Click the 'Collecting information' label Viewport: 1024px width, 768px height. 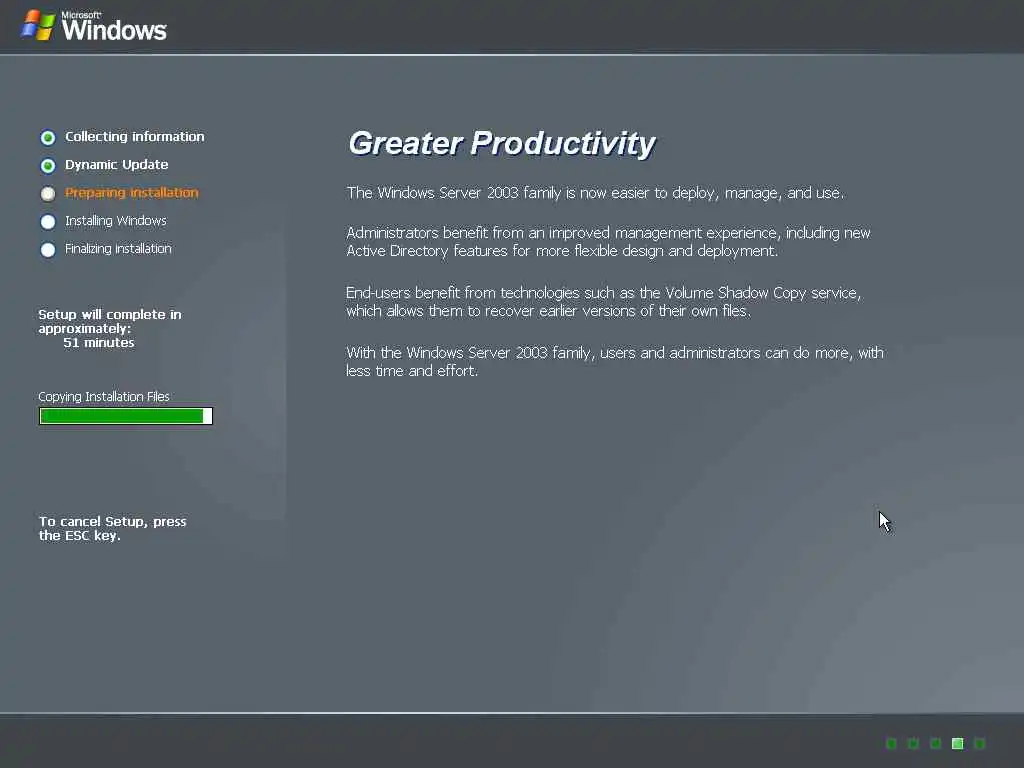135,136
